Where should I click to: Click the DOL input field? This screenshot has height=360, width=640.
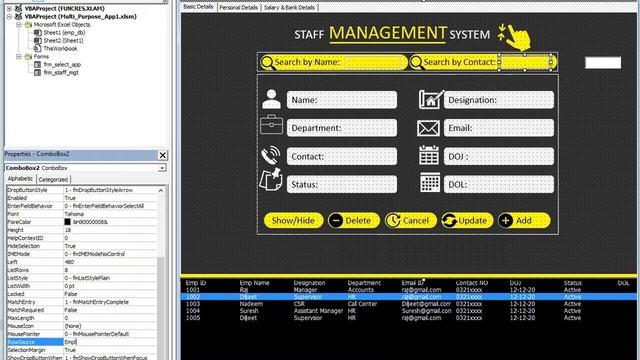coord(499,184)
